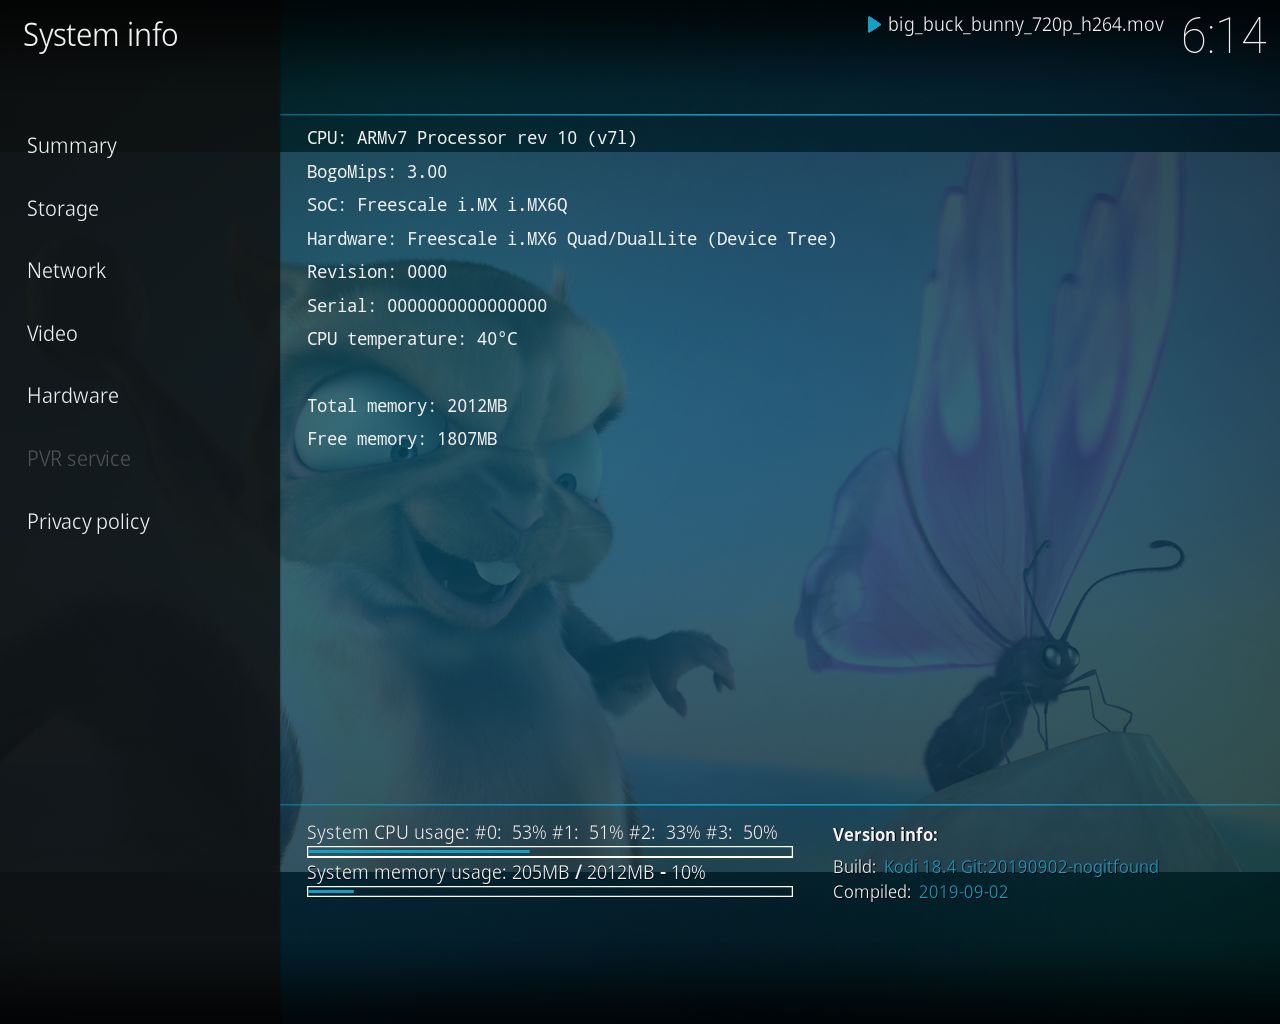Click the play icon beside the now-playing filename
The width and height of the screenshot is (1280, 1024).
[874, 25]
